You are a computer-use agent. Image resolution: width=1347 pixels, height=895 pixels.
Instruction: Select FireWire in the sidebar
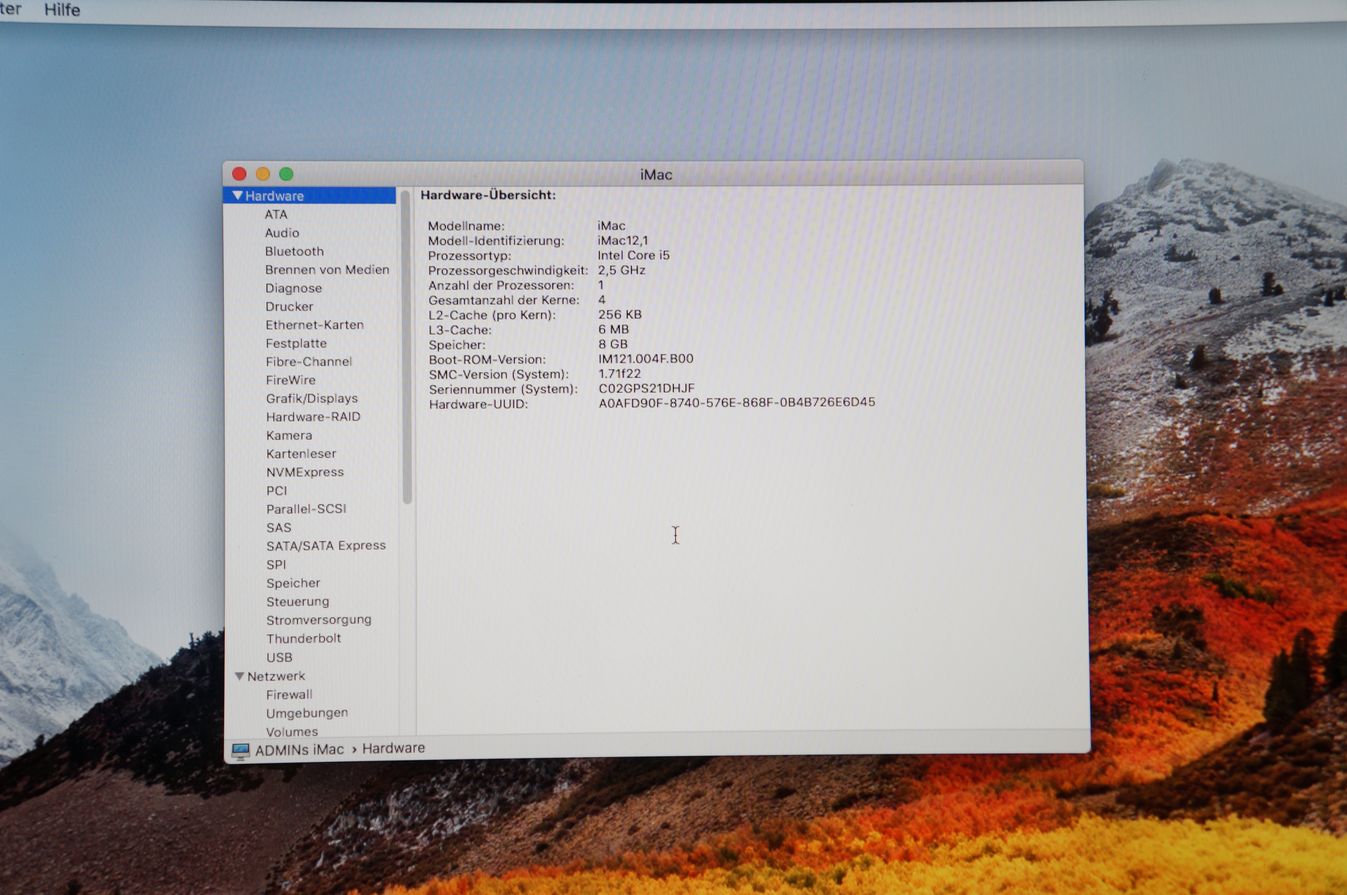click(290, 380)
